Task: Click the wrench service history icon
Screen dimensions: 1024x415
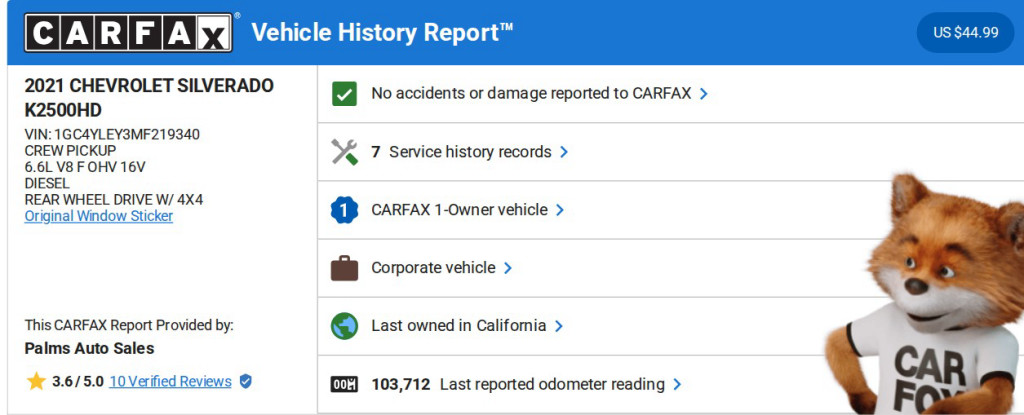Action: [344, 152]
